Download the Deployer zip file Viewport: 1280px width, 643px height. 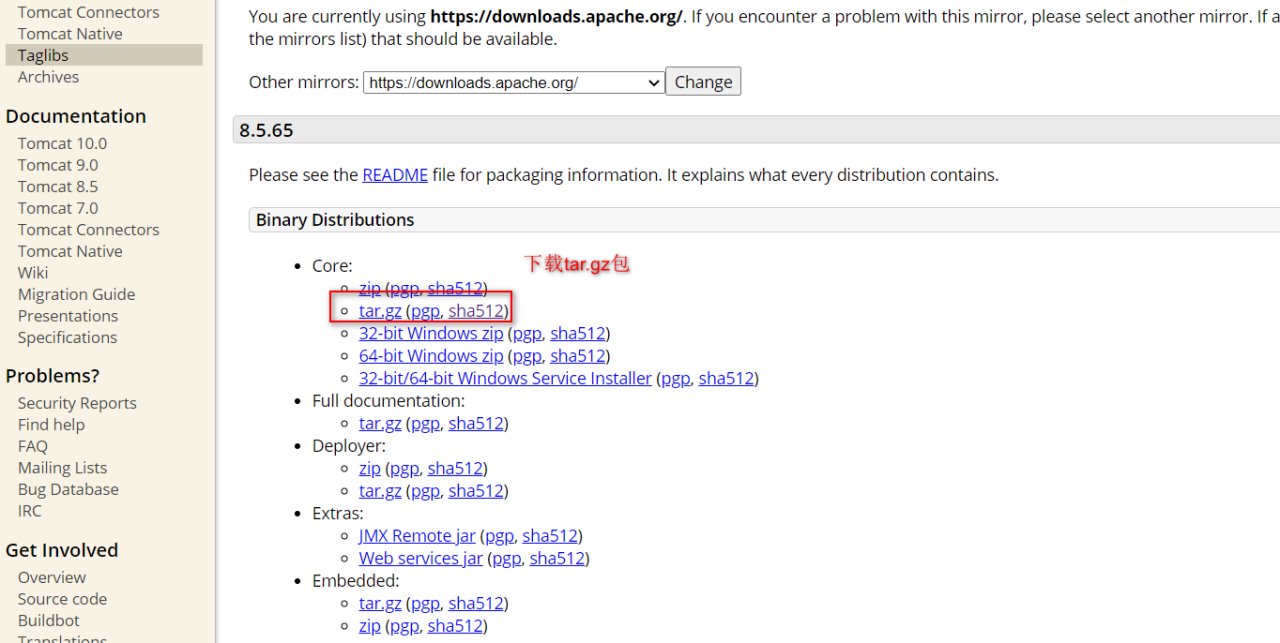tap(370, 468)
